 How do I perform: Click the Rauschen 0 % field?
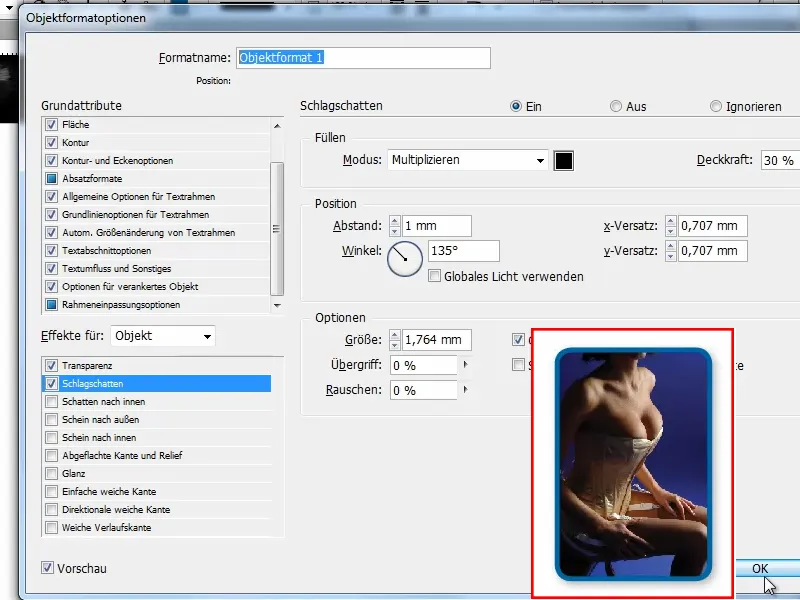(423, 390)
